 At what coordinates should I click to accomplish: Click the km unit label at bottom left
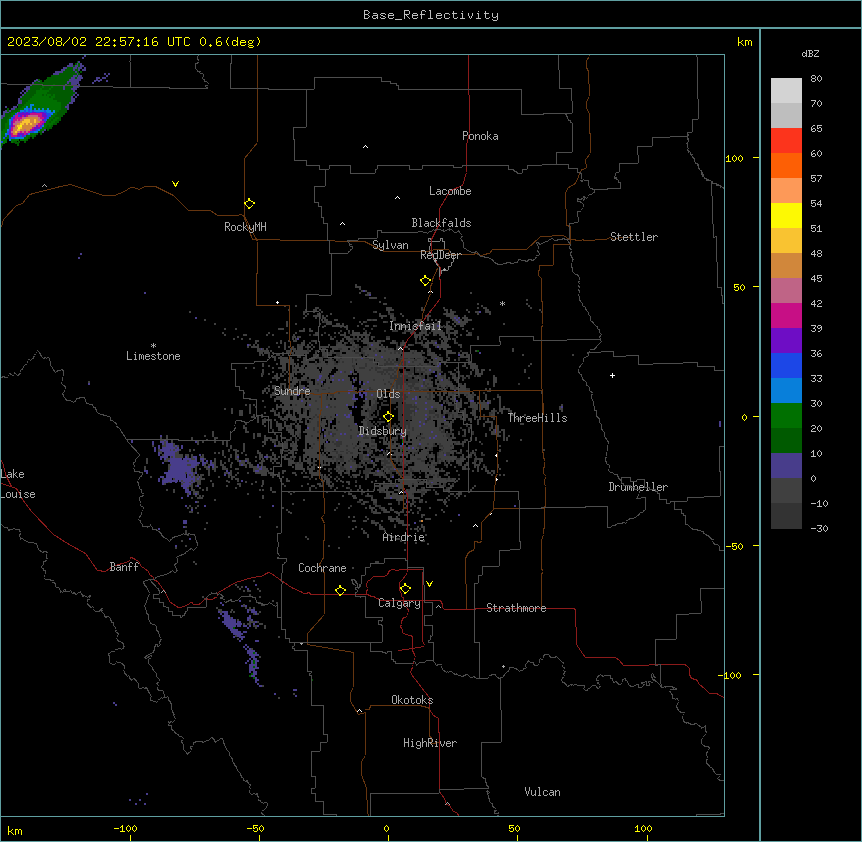click(15, 830)
